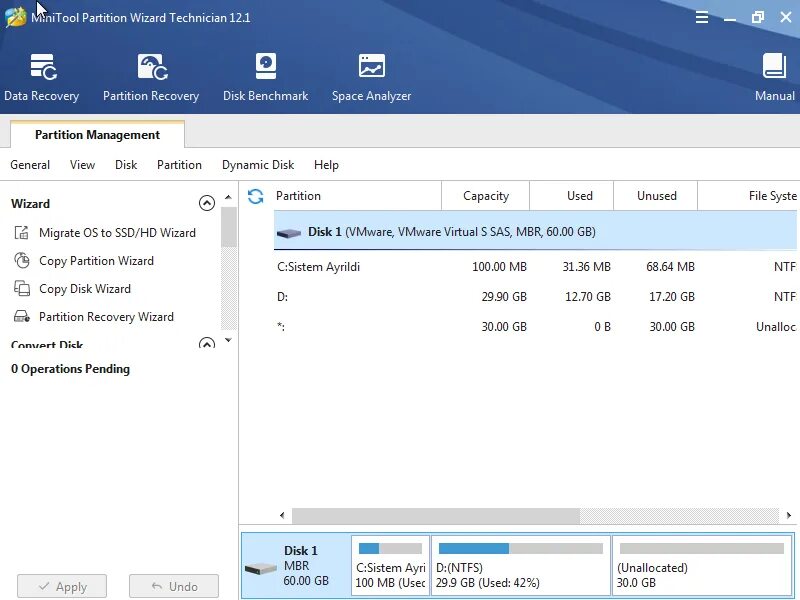Click the Disk 1 MBR 60.00 GB label in the disk map
Viewport: 800px width, 600px height.
tap(306, 565)
